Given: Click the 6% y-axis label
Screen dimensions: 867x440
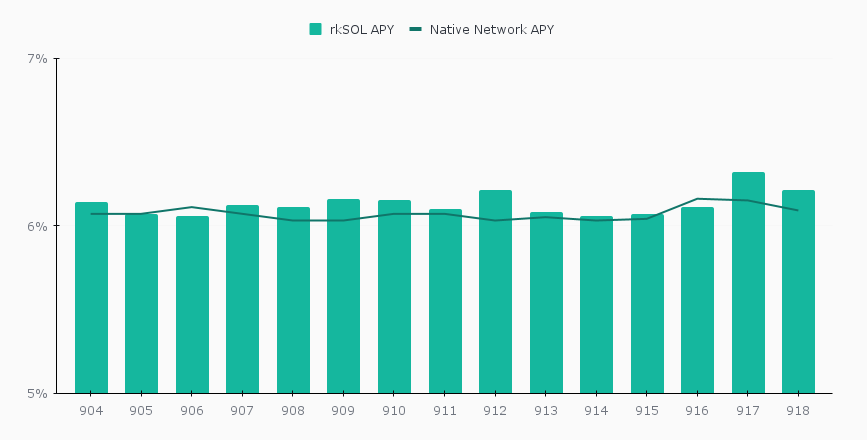Looking at the screenshot, I should (36, 226).
